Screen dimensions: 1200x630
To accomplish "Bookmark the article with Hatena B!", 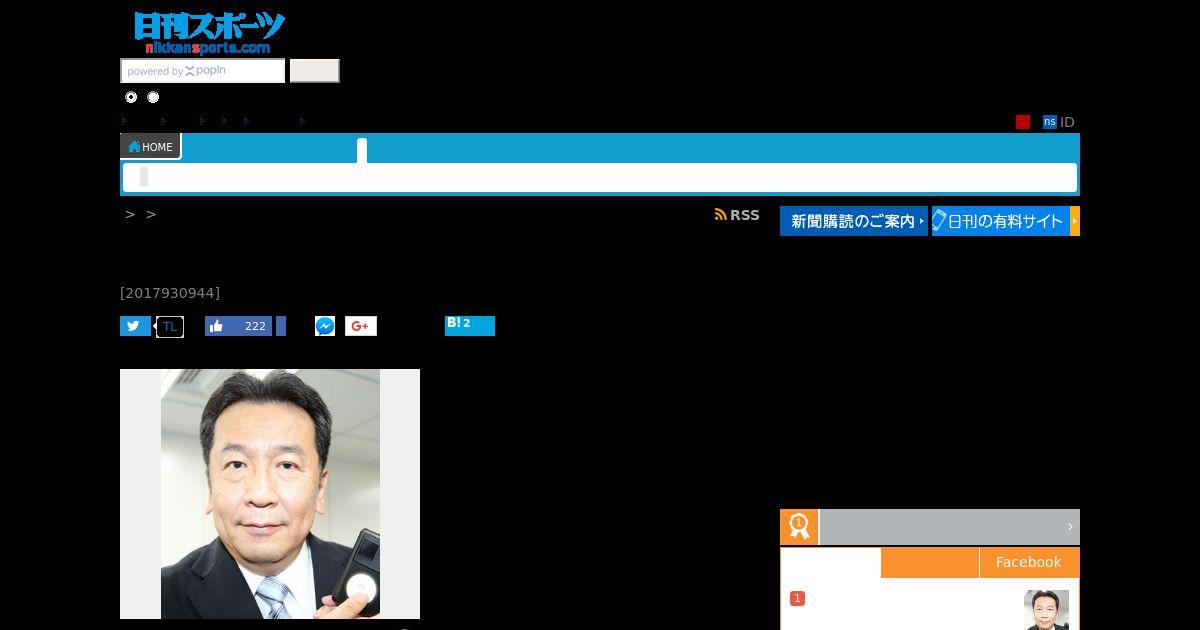I will [x=470, y=326].
